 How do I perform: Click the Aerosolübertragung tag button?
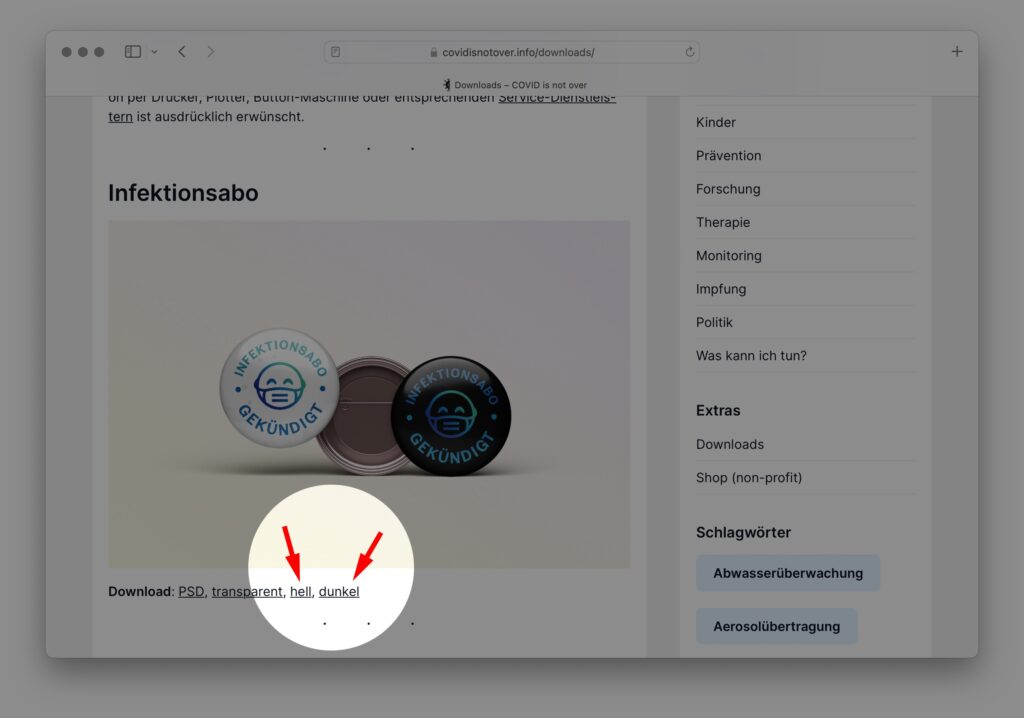pyautogui.click(x=777, y=627)
